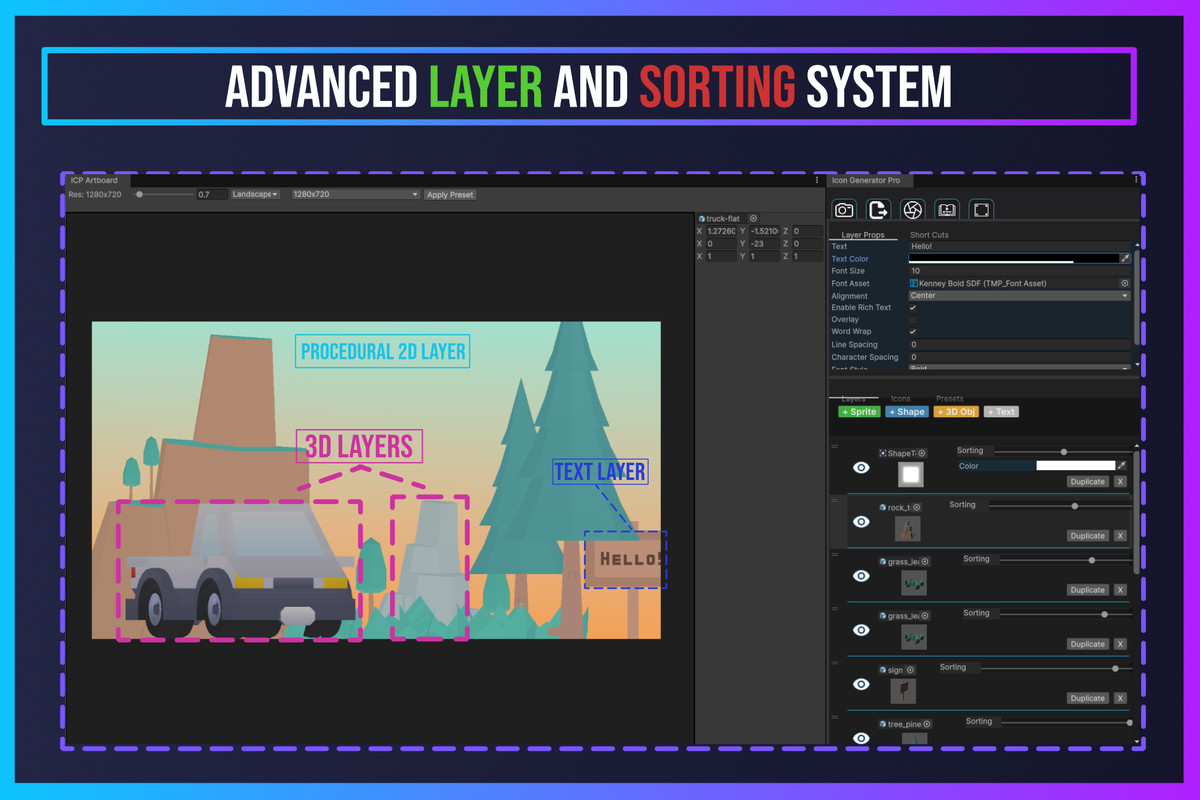Click the camera capture icon
1200x800 pixels.
coord(844,209)
